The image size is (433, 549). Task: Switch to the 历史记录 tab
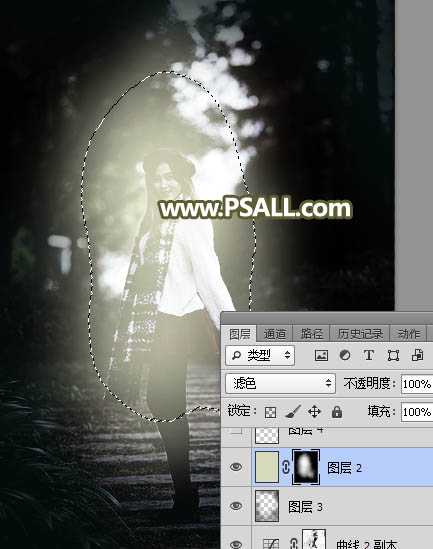pos(360,334)
